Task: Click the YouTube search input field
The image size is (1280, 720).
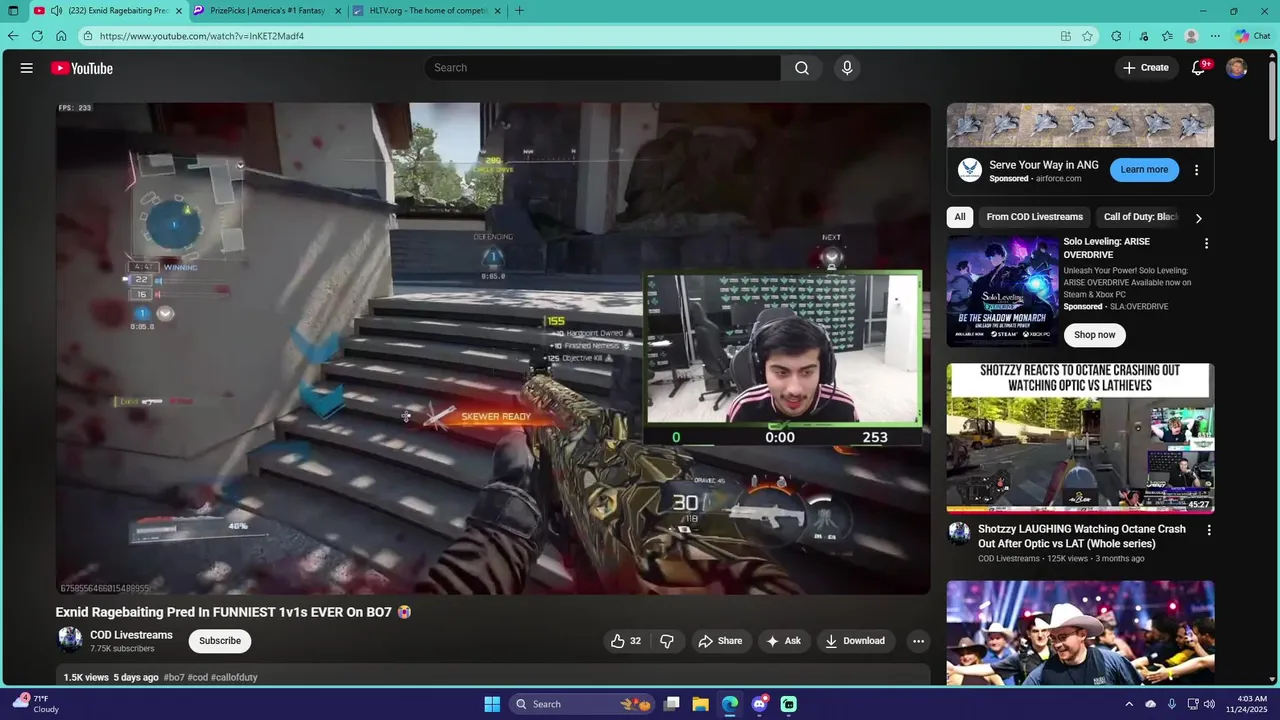Action: tap(604, 68)
